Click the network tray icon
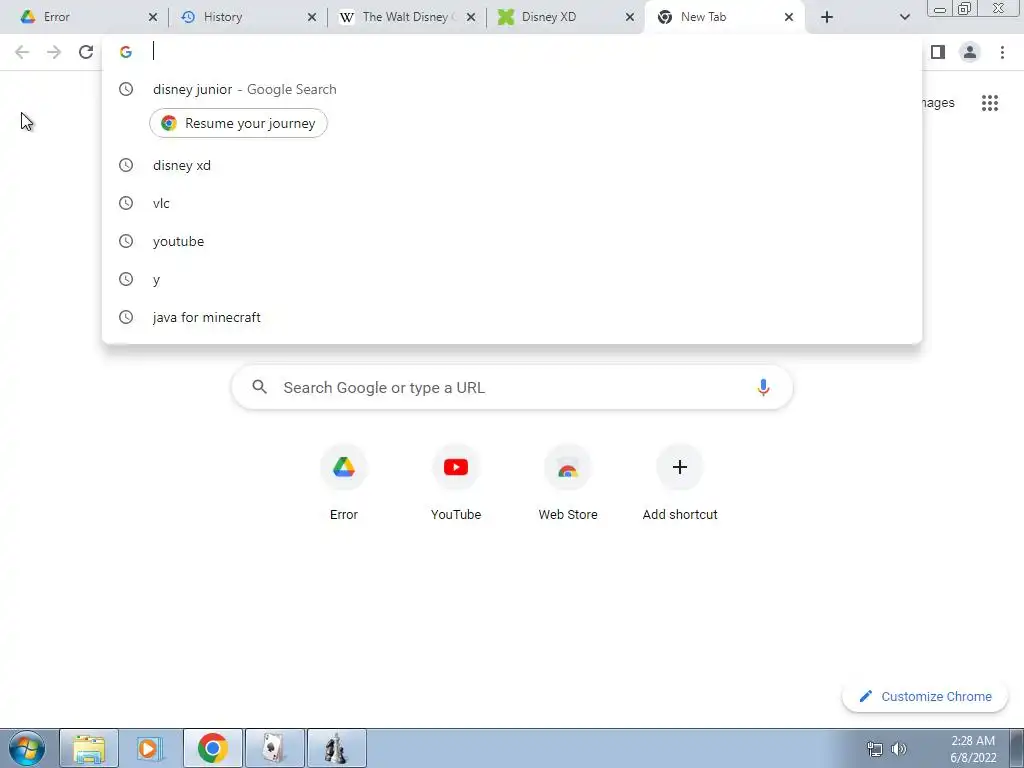The width and height of the screenshot is (1024, 768). 874,749
